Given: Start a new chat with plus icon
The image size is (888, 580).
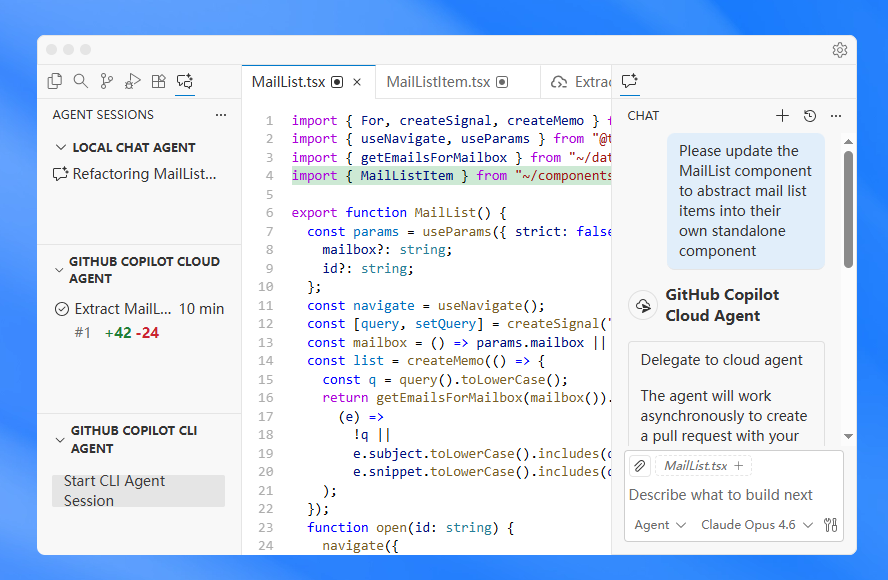Looking at the screenshot, I should 783,116.
